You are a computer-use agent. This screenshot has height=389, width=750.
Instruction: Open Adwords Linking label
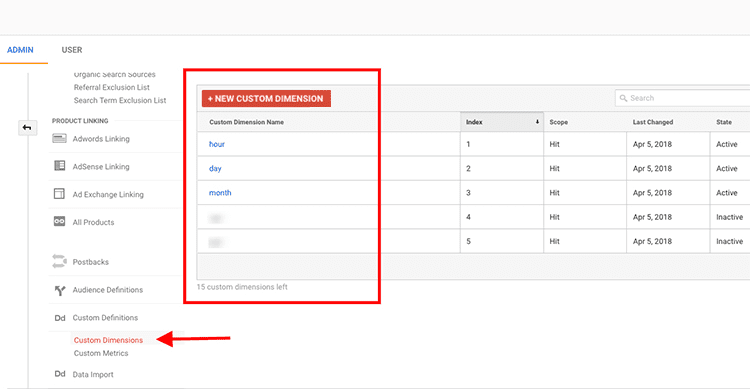tap(101, 139)
